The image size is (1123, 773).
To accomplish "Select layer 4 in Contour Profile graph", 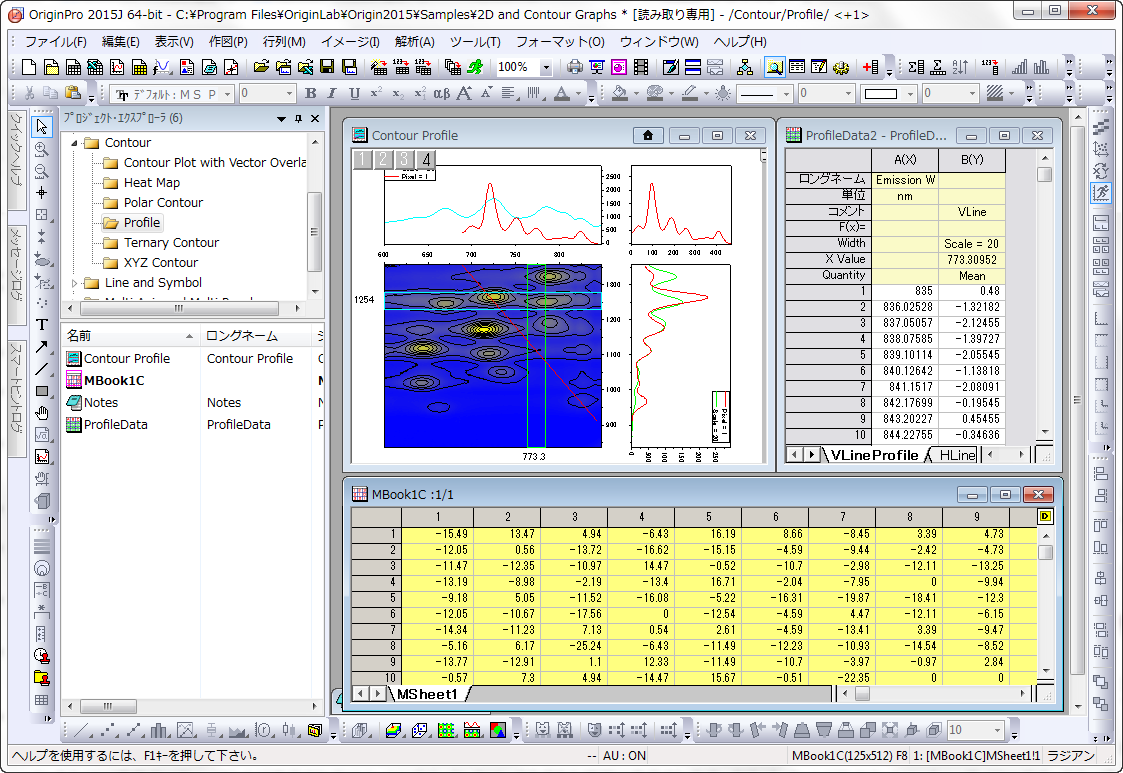I will (426, 159).
